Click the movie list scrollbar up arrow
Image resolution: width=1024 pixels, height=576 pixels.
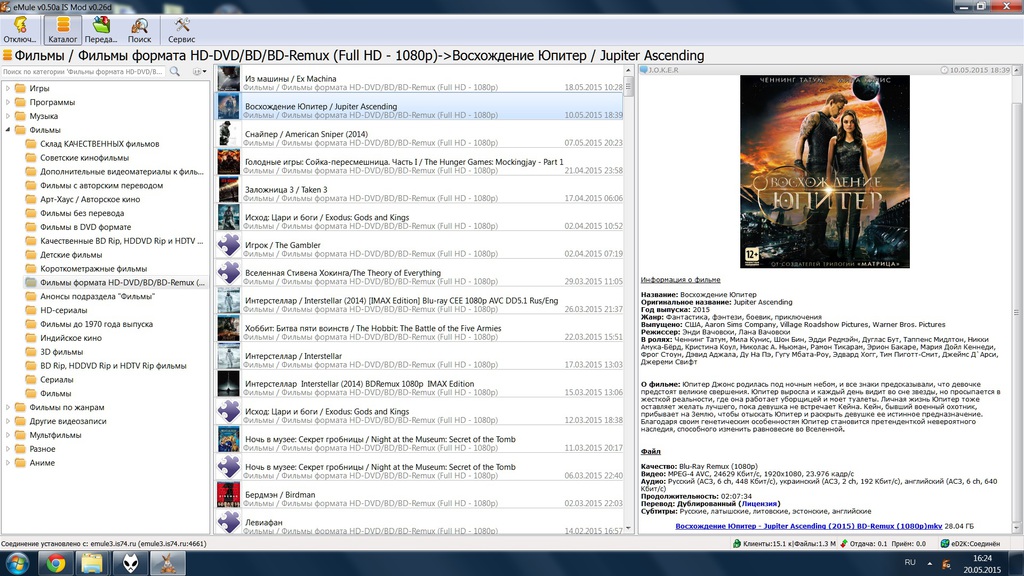tap(628, 71)
